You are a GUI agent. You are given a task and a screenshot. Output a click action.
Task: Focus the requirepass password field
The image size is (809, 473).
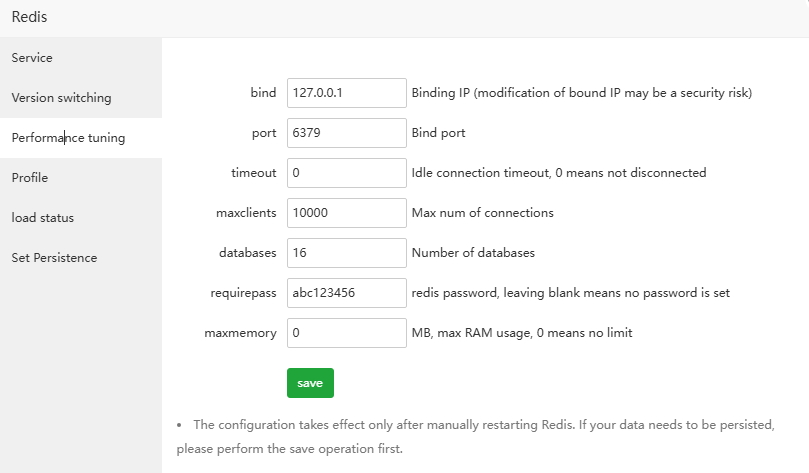pyautogui.click(x=346, y=293)
